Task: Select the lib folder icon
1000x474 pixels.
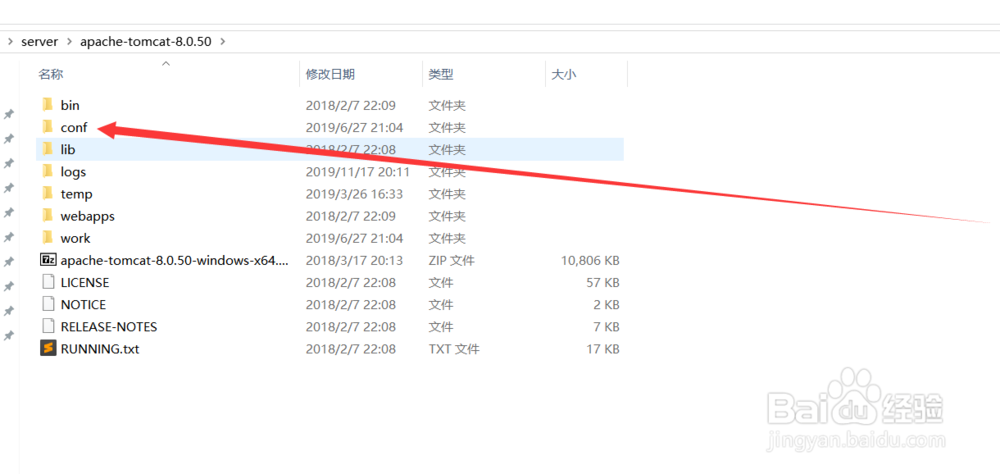Action: pos(47,149)
